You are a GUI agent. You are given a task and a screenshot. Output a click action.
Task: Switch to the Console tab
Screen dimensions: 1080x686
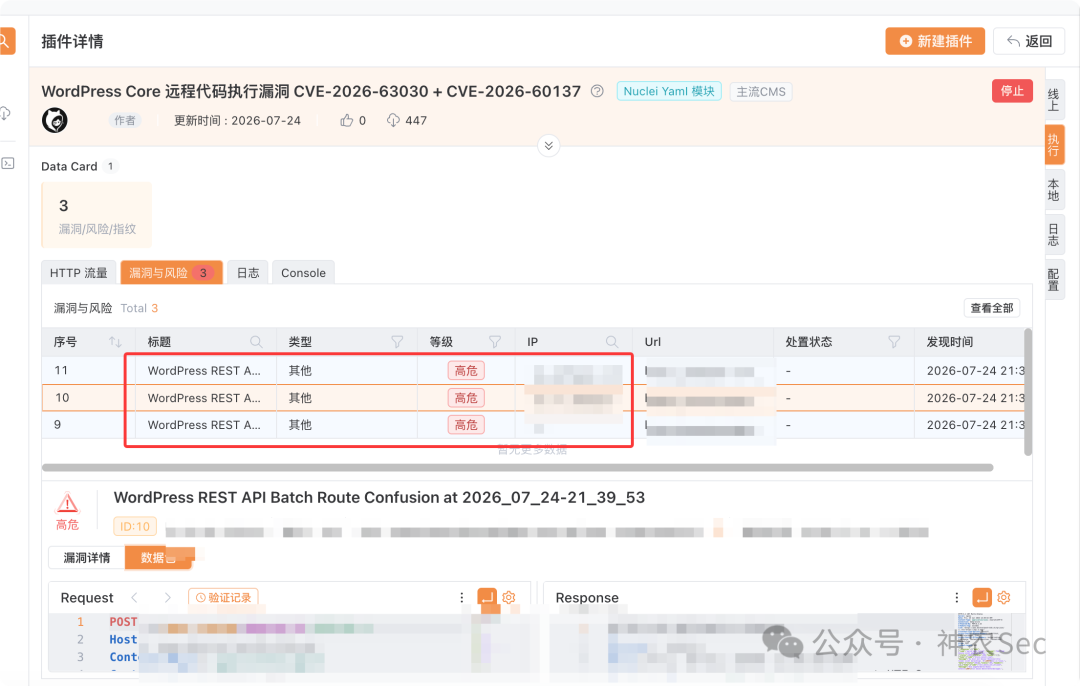pyautogui.click(x=303, y=273)
